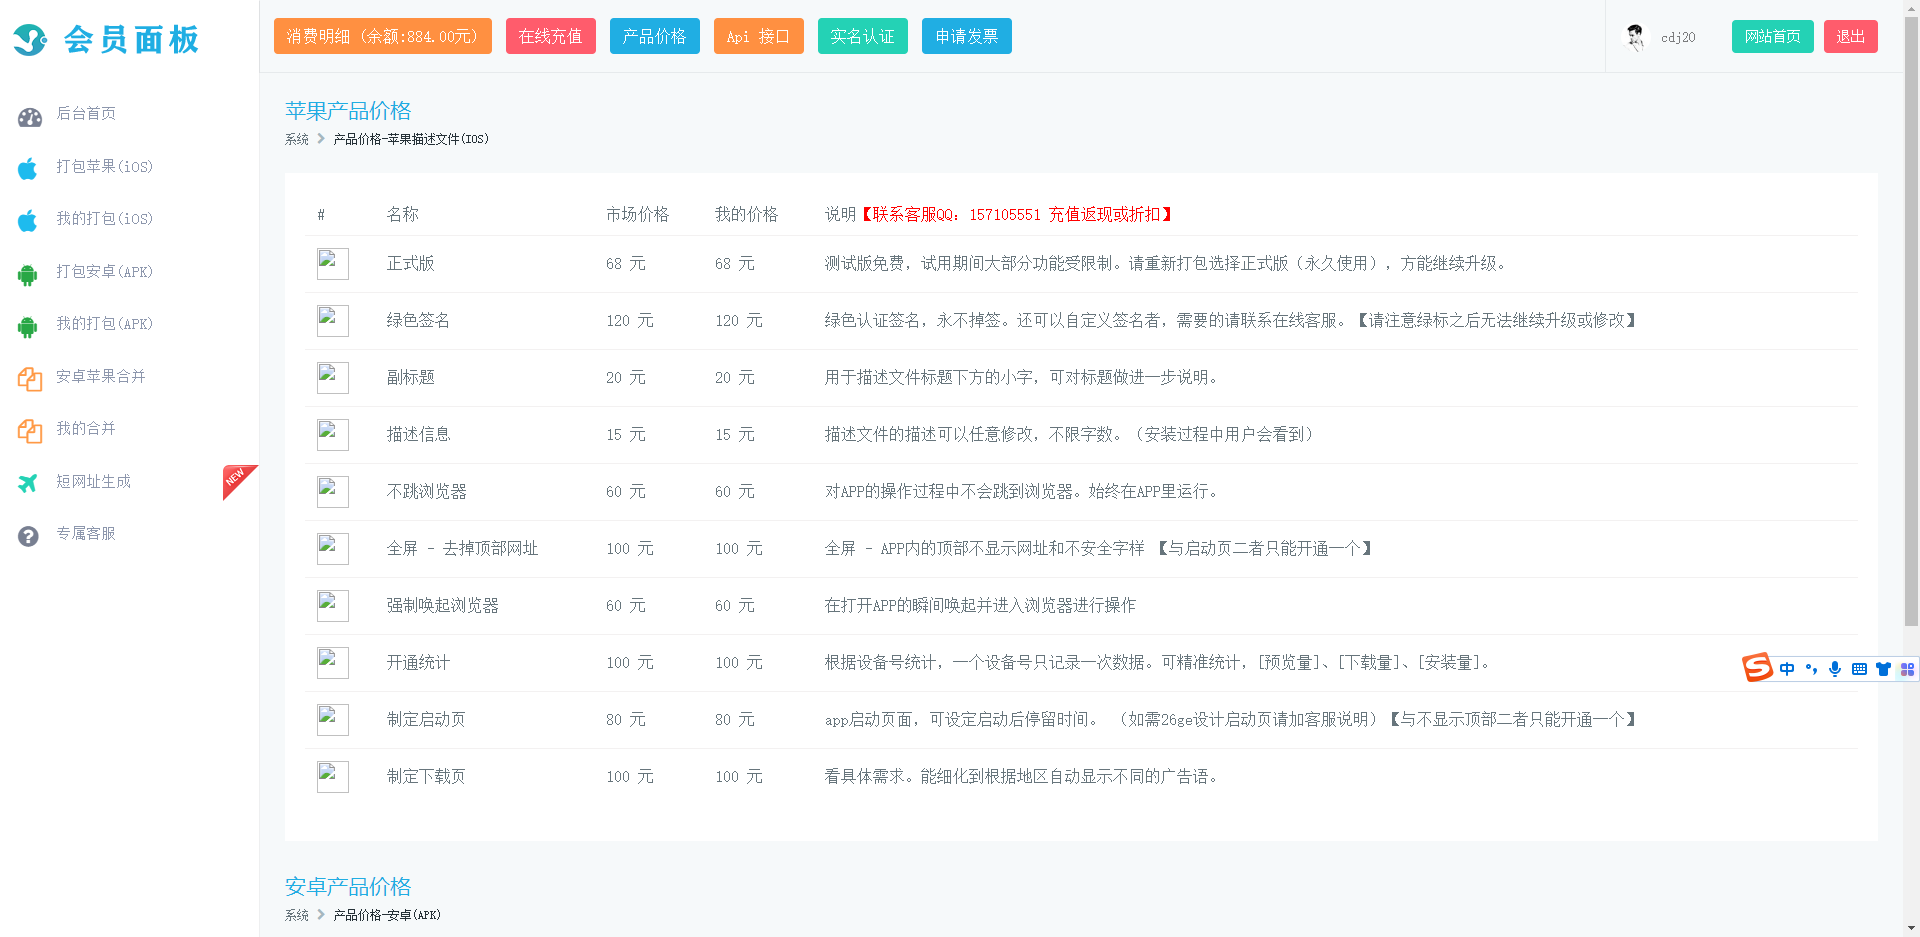Click the 产品价格 button
Image resolution: width=1920 pixels, height=937 pixels.
pos(654,37)
